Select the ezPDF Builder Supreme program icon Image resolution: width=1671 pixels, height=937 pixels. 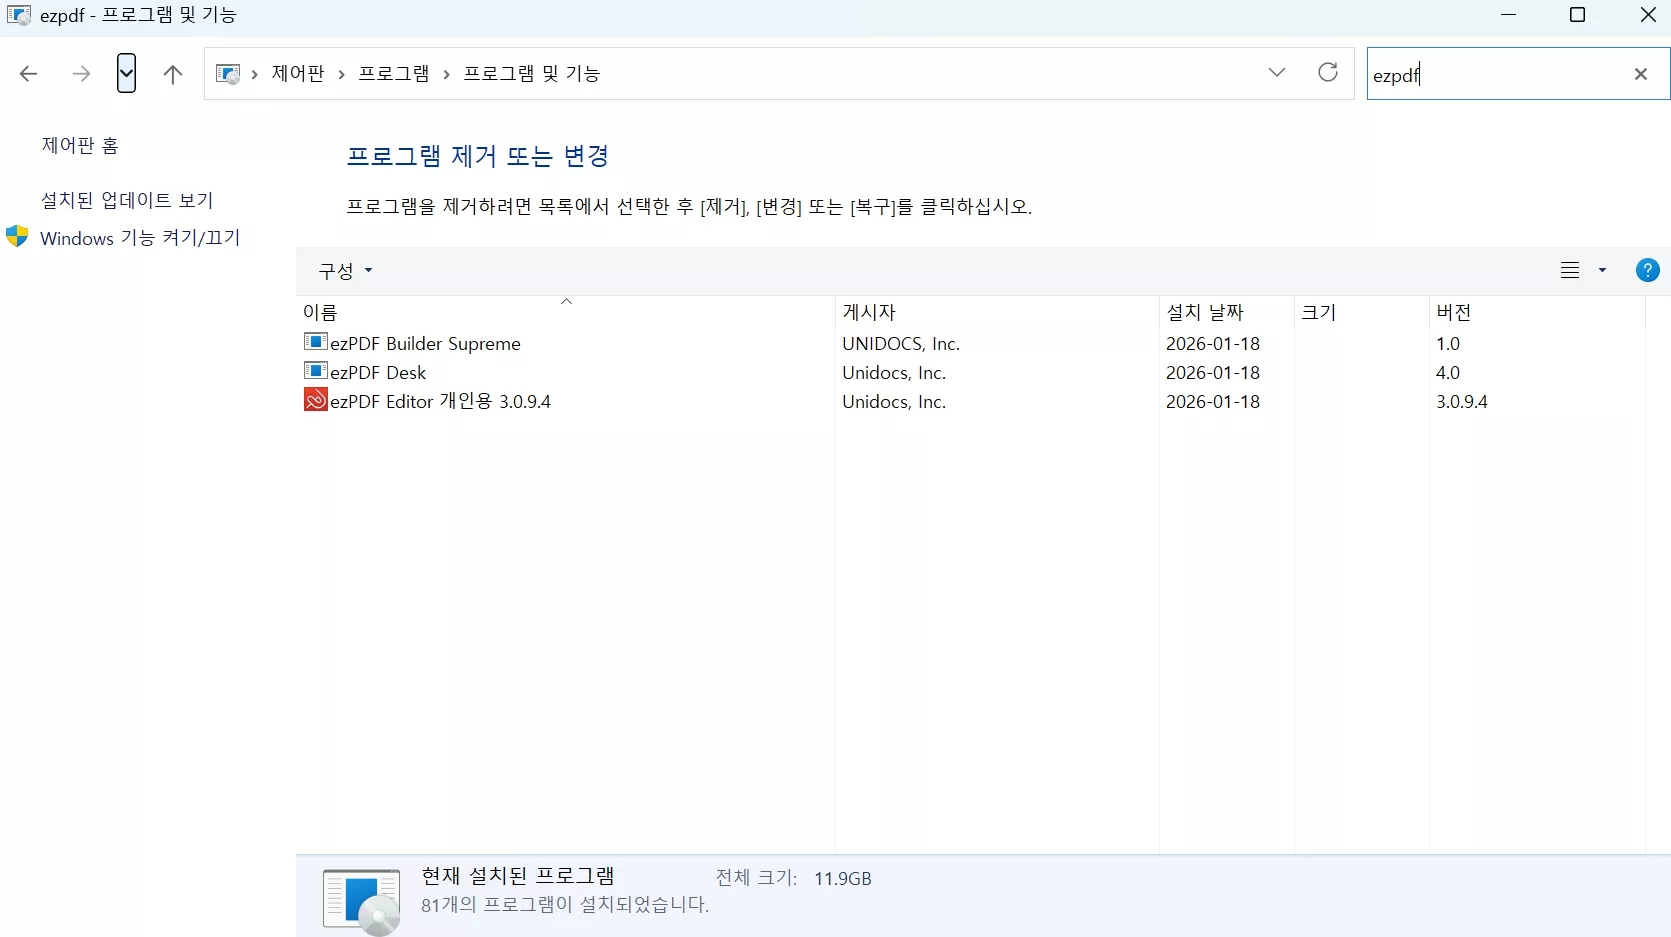coord(316,343)
